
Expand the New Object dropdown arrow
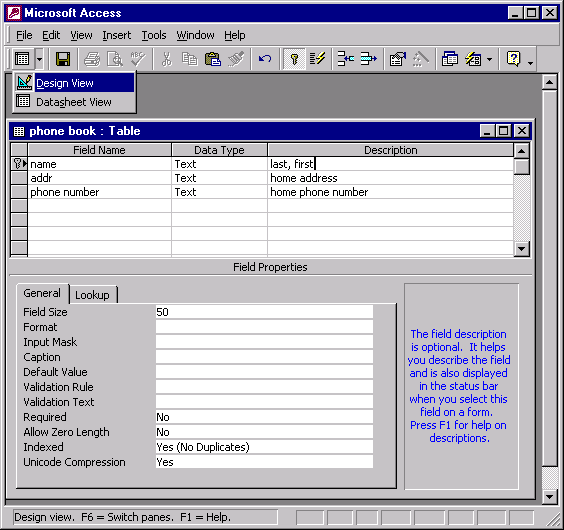(x=490, y=59)
